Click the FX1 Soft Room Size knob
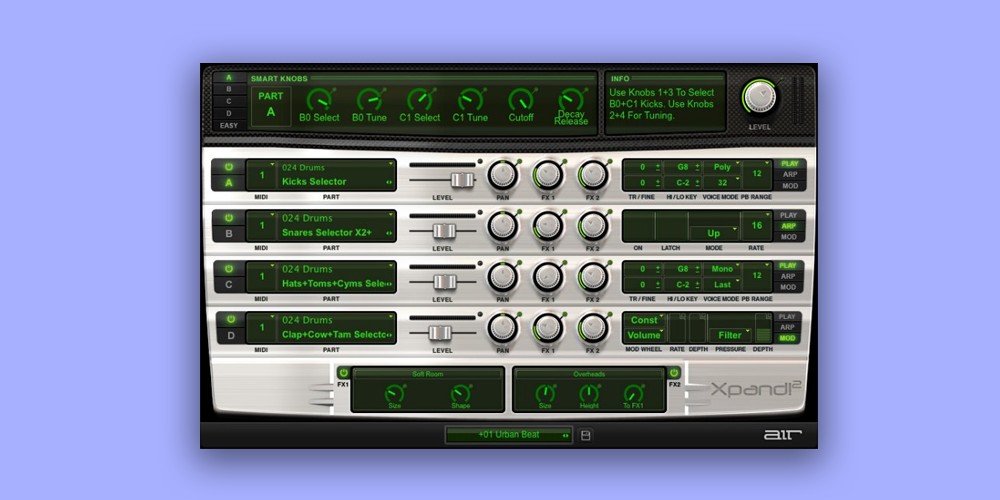The height and width of the screenshot is (500, 1000). tap(394, 395)
